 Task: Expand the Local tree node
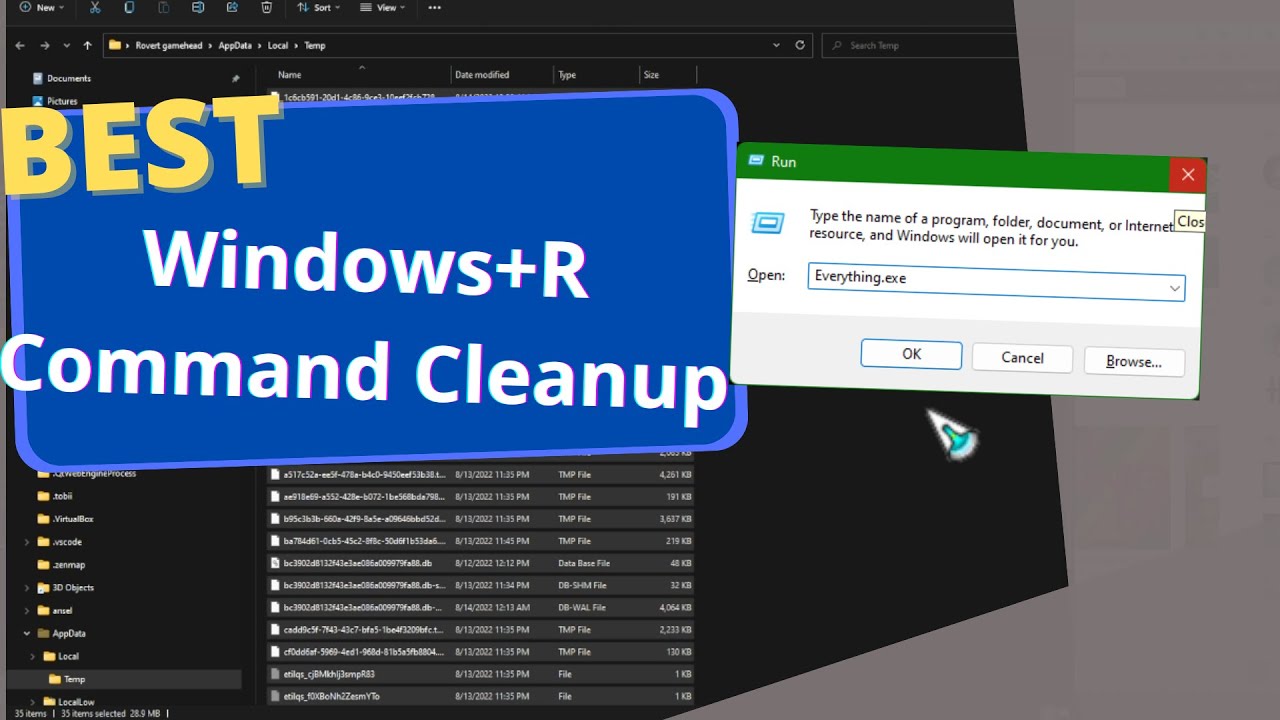33,656
